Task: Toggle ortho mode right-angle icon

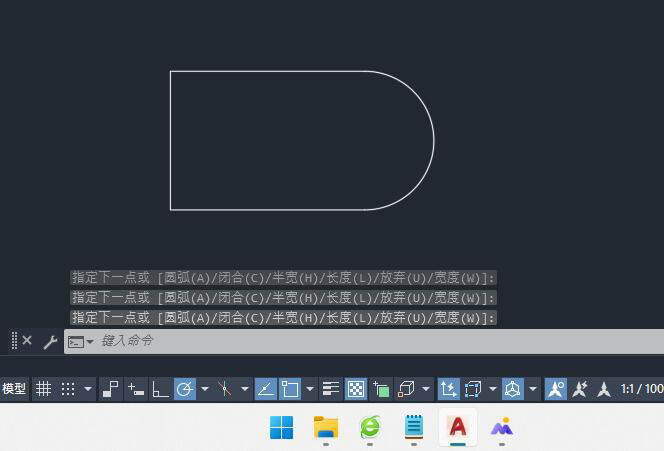Action: pyautogui.click(x=160, y=389)
